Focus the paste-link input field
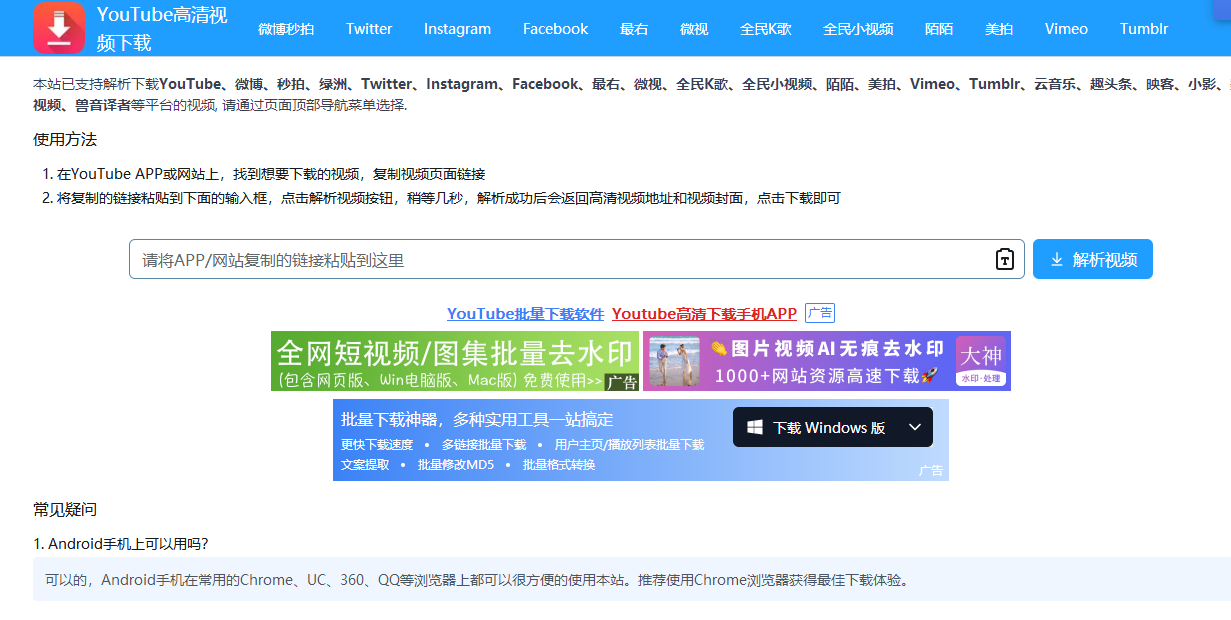The image size is (1231, 620). click(x=560, y=259)
